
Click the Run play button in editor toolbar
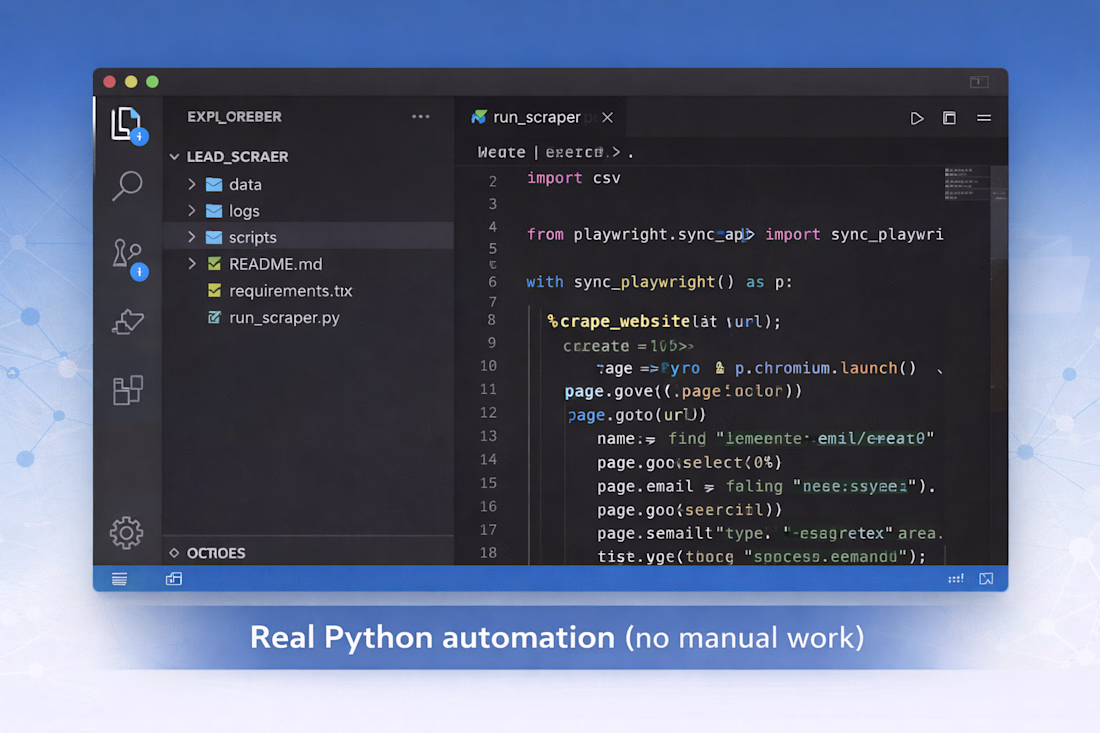pyautogui.click(x=916, y=118)
